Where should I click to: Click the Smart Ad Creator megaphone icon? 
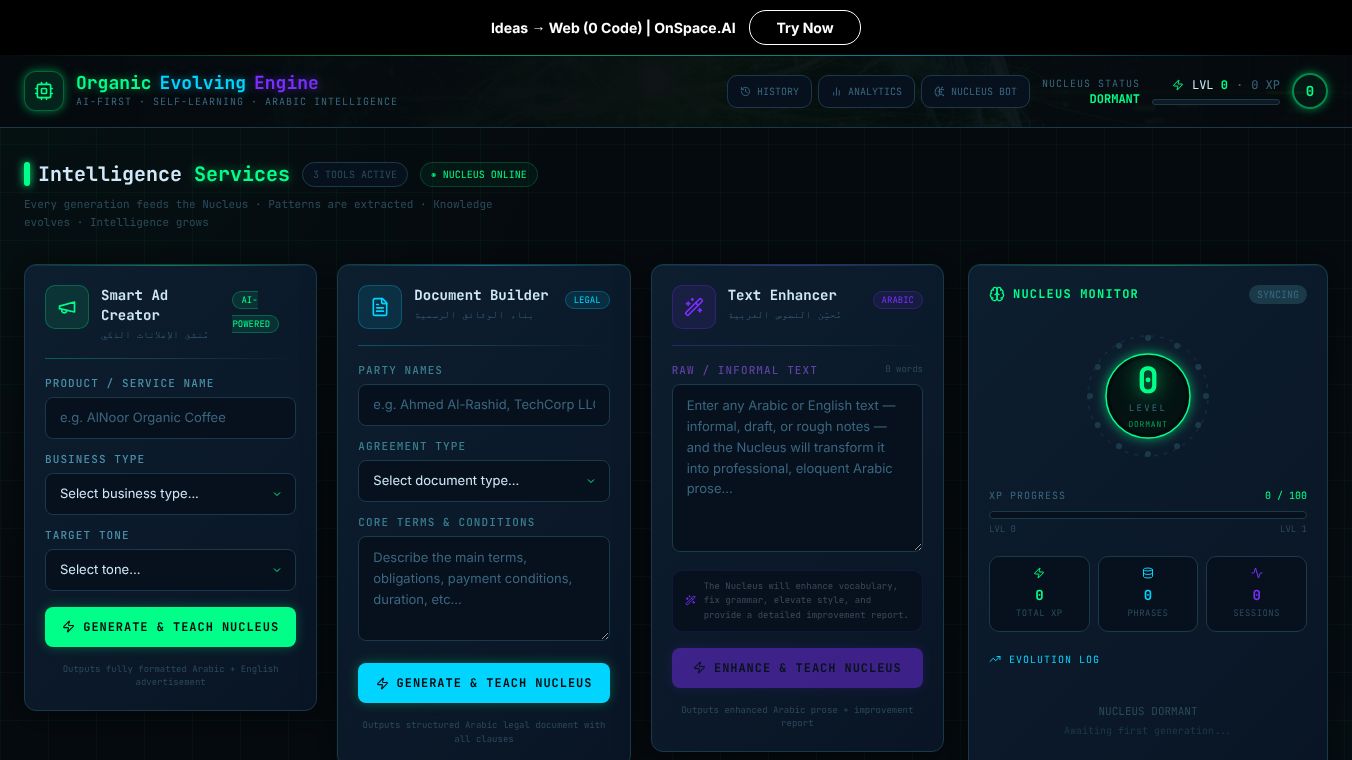pyautogui.click(x=67, y=307)
